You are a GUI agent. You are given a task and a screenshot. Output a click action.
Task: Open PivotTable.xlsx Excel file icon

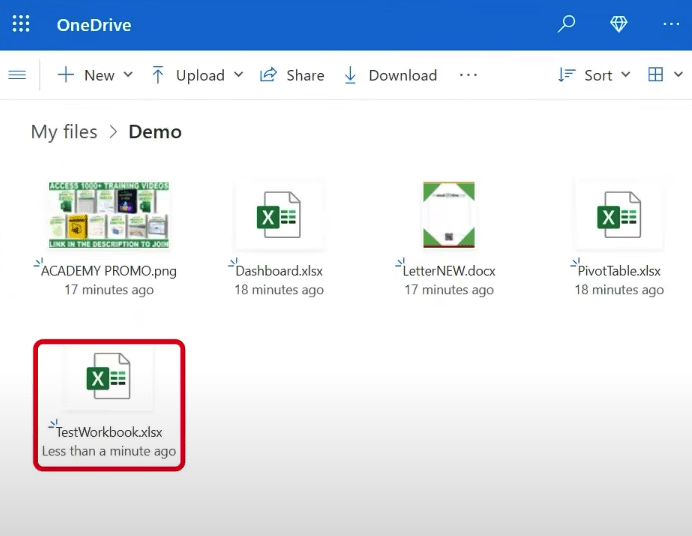(619, 215)
